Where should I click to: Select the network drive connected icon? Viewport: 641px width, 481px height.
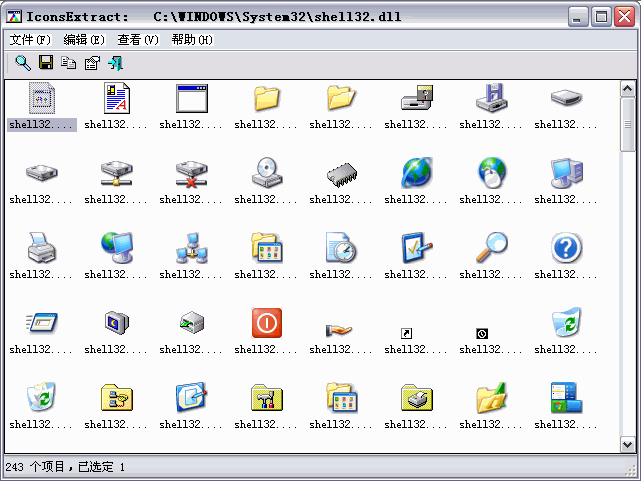point(117,173)
